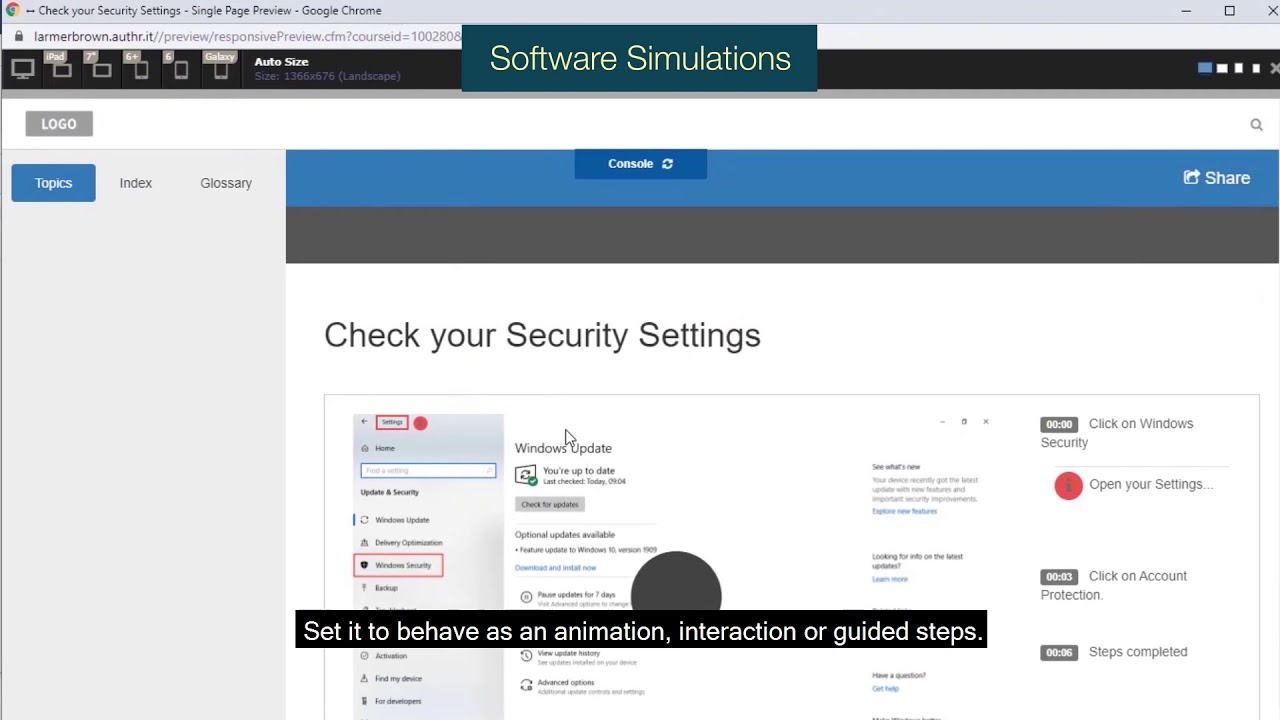
Task: Click the Windows Update sync icon in sidebar
Action: (x=364, y=520)
